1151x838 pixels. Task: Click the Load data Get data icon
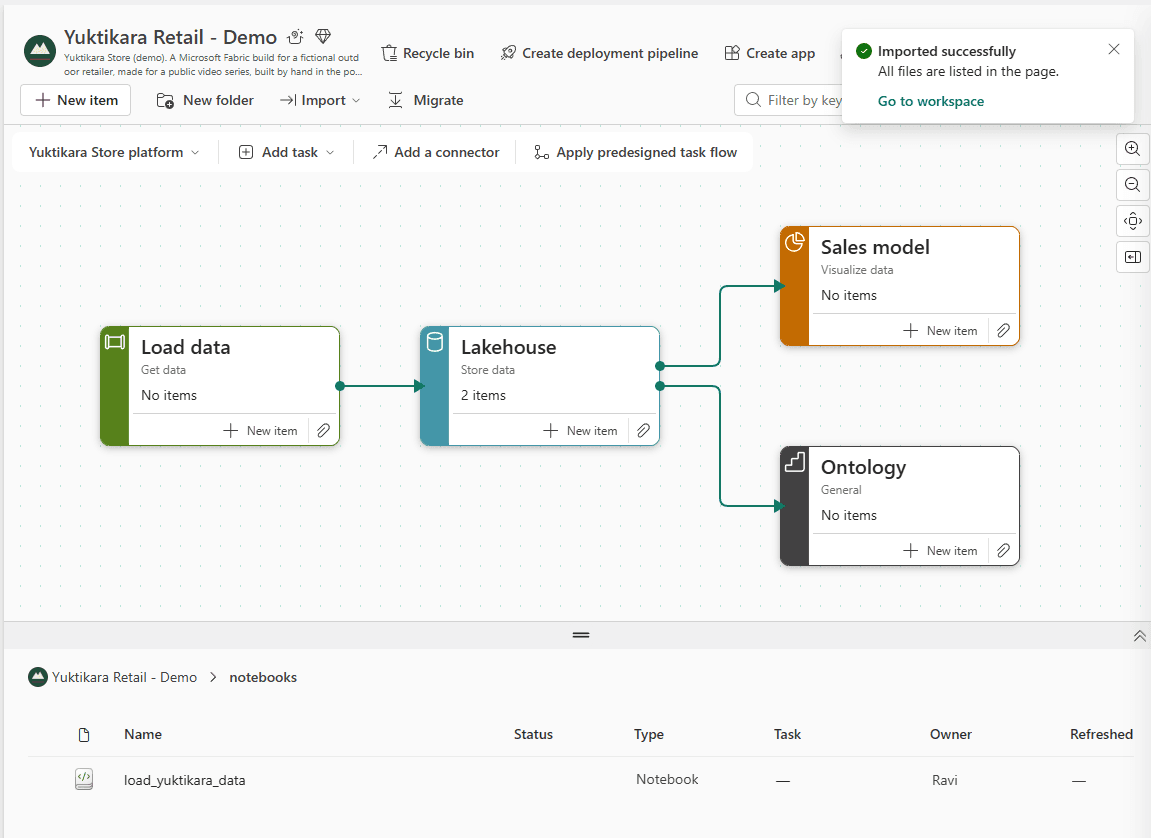[115, 342]
